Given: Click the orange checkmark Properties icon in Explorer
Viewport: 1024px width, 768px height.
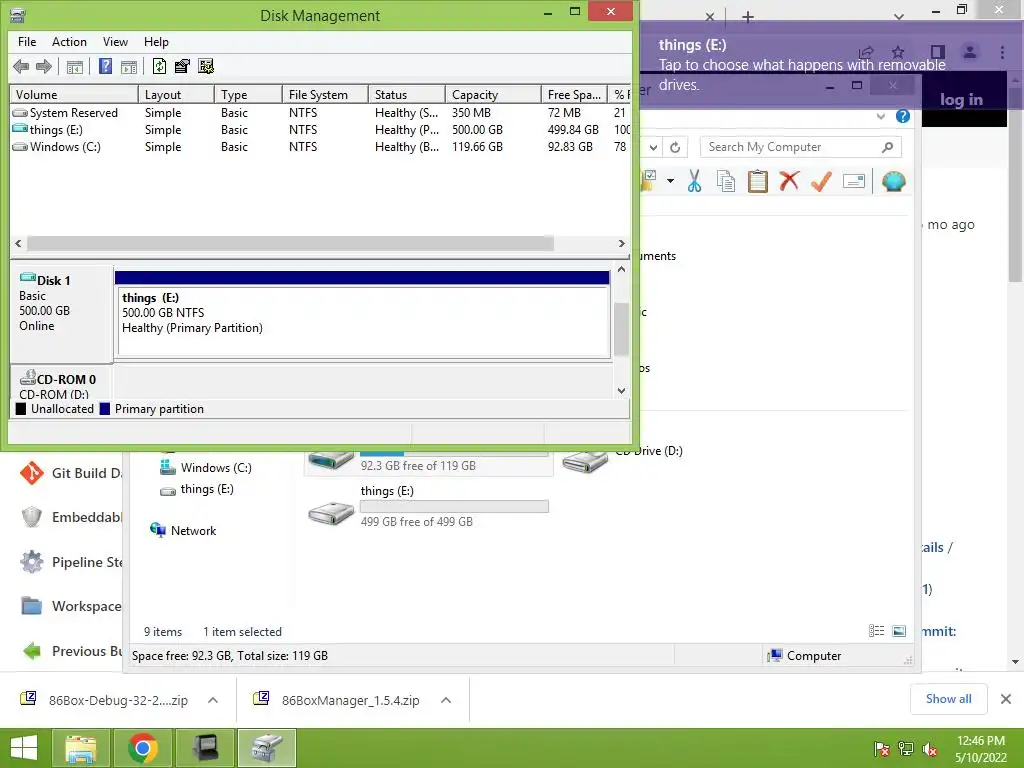Looking at the screenshot, I should pyautogui.click(x=821, y=181).
